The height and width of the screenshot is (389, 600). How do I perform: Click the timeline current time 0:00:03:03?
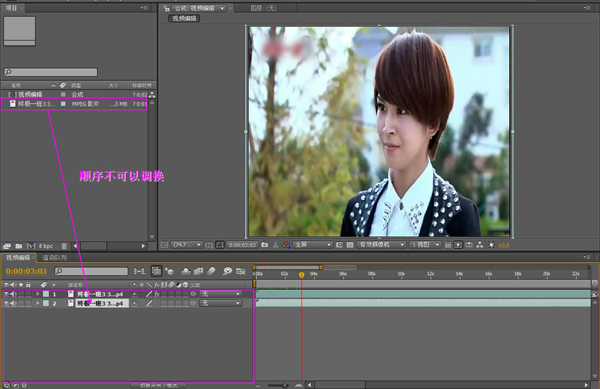click(x=26, y=271)
